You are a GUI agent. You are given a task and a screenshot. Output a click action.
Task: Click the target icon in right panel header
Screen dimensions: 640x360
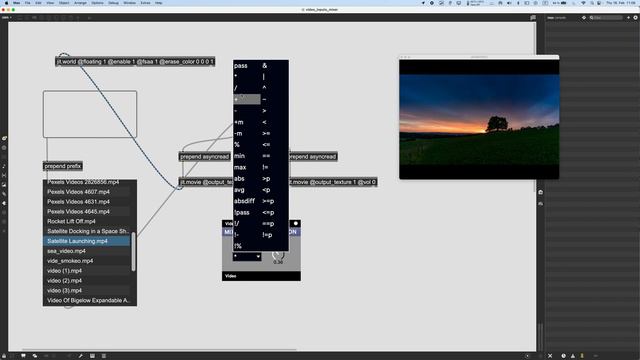584,18
